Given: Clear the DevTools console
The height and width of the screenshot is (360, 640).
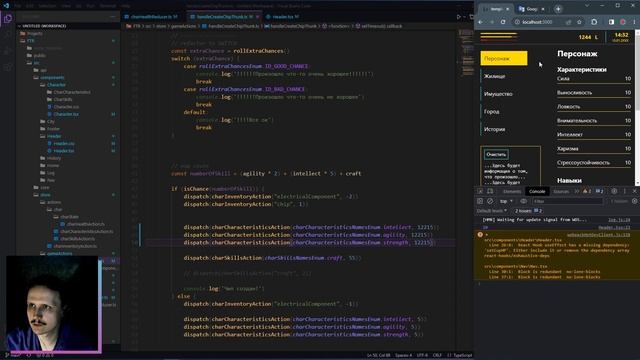Looking at the screenshot, I should [490, 201].
